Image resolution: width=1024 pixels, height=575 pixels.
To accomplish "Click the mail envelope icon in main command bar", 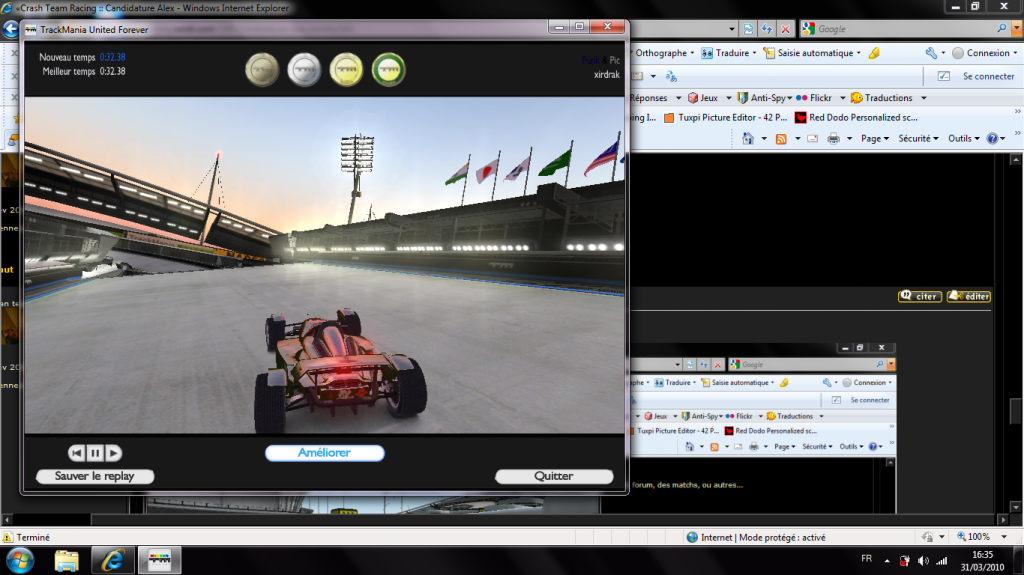I will [x=812, y=139].
